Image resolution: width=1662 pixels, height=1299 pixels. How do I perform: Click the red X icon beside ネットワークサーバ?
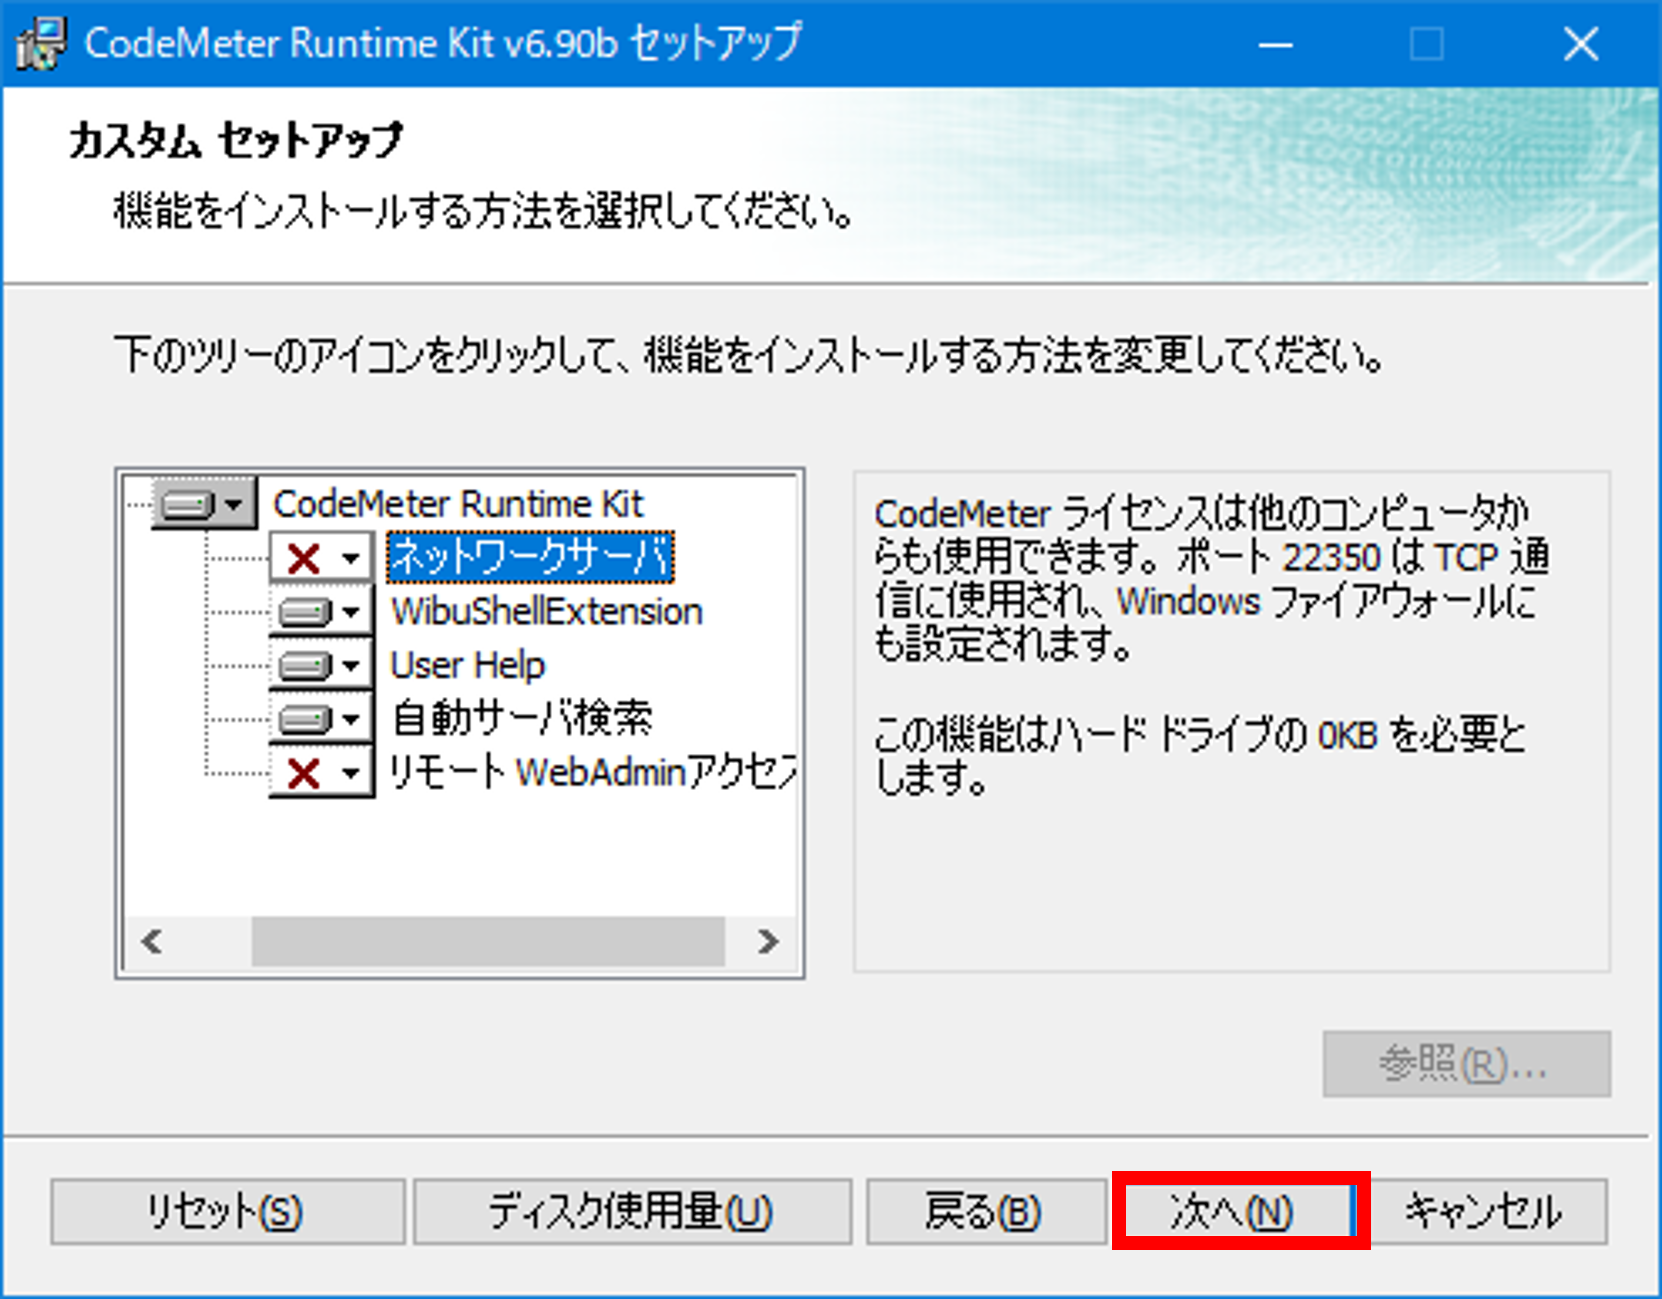[304, 558]
